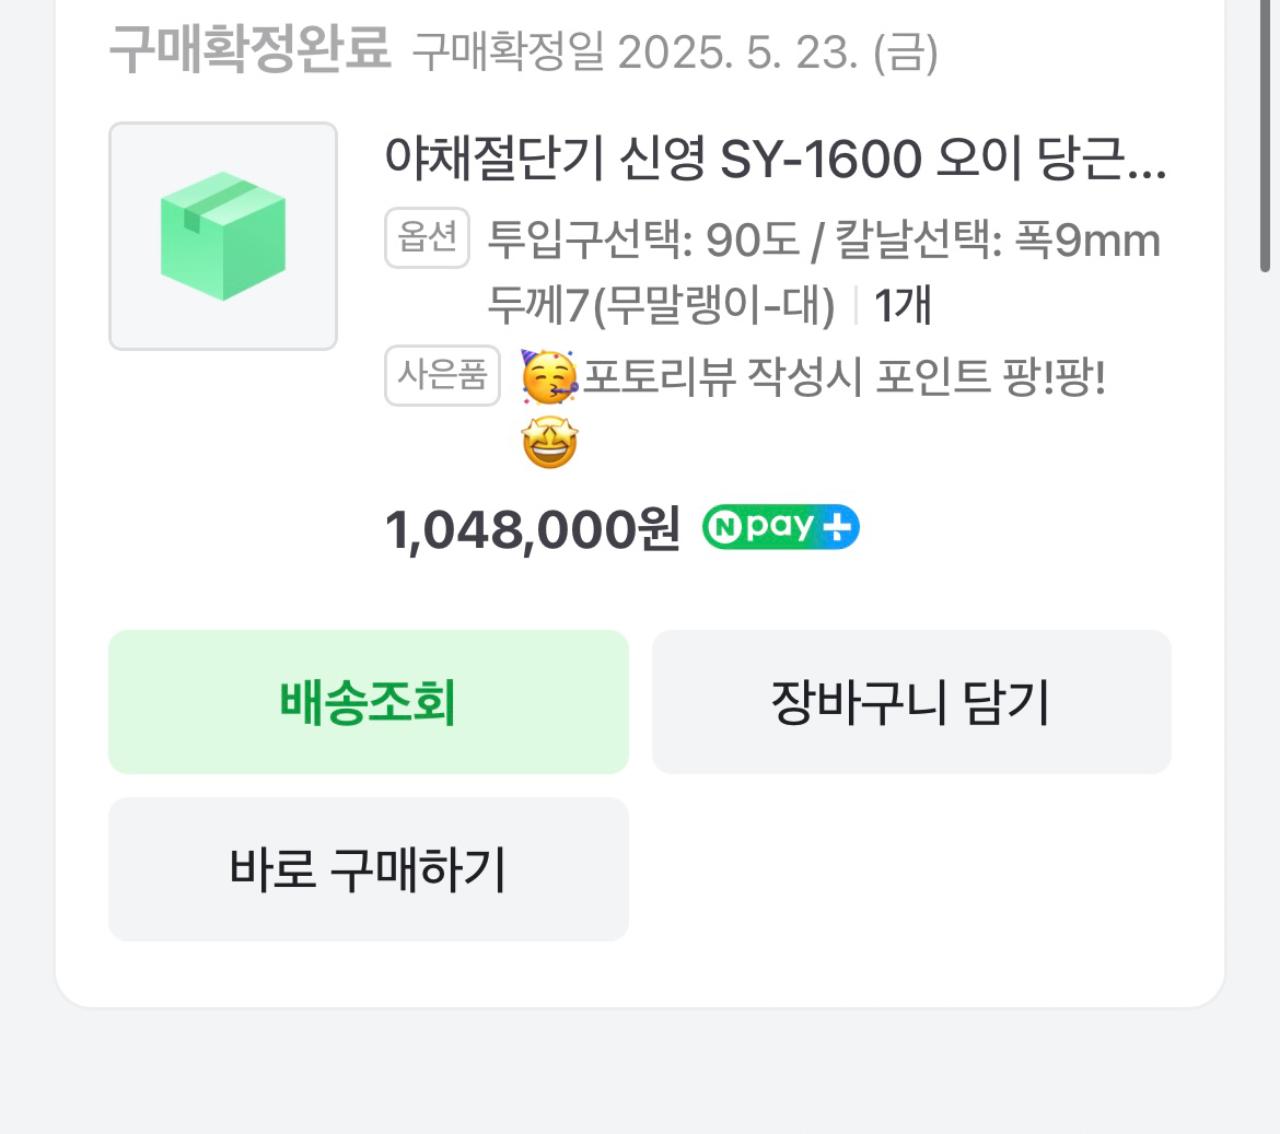Image resolution: width=1280 pixels, height=1134 pixels.
Task: Select the 배송조회 delivery tracking button
Action: 368,701
